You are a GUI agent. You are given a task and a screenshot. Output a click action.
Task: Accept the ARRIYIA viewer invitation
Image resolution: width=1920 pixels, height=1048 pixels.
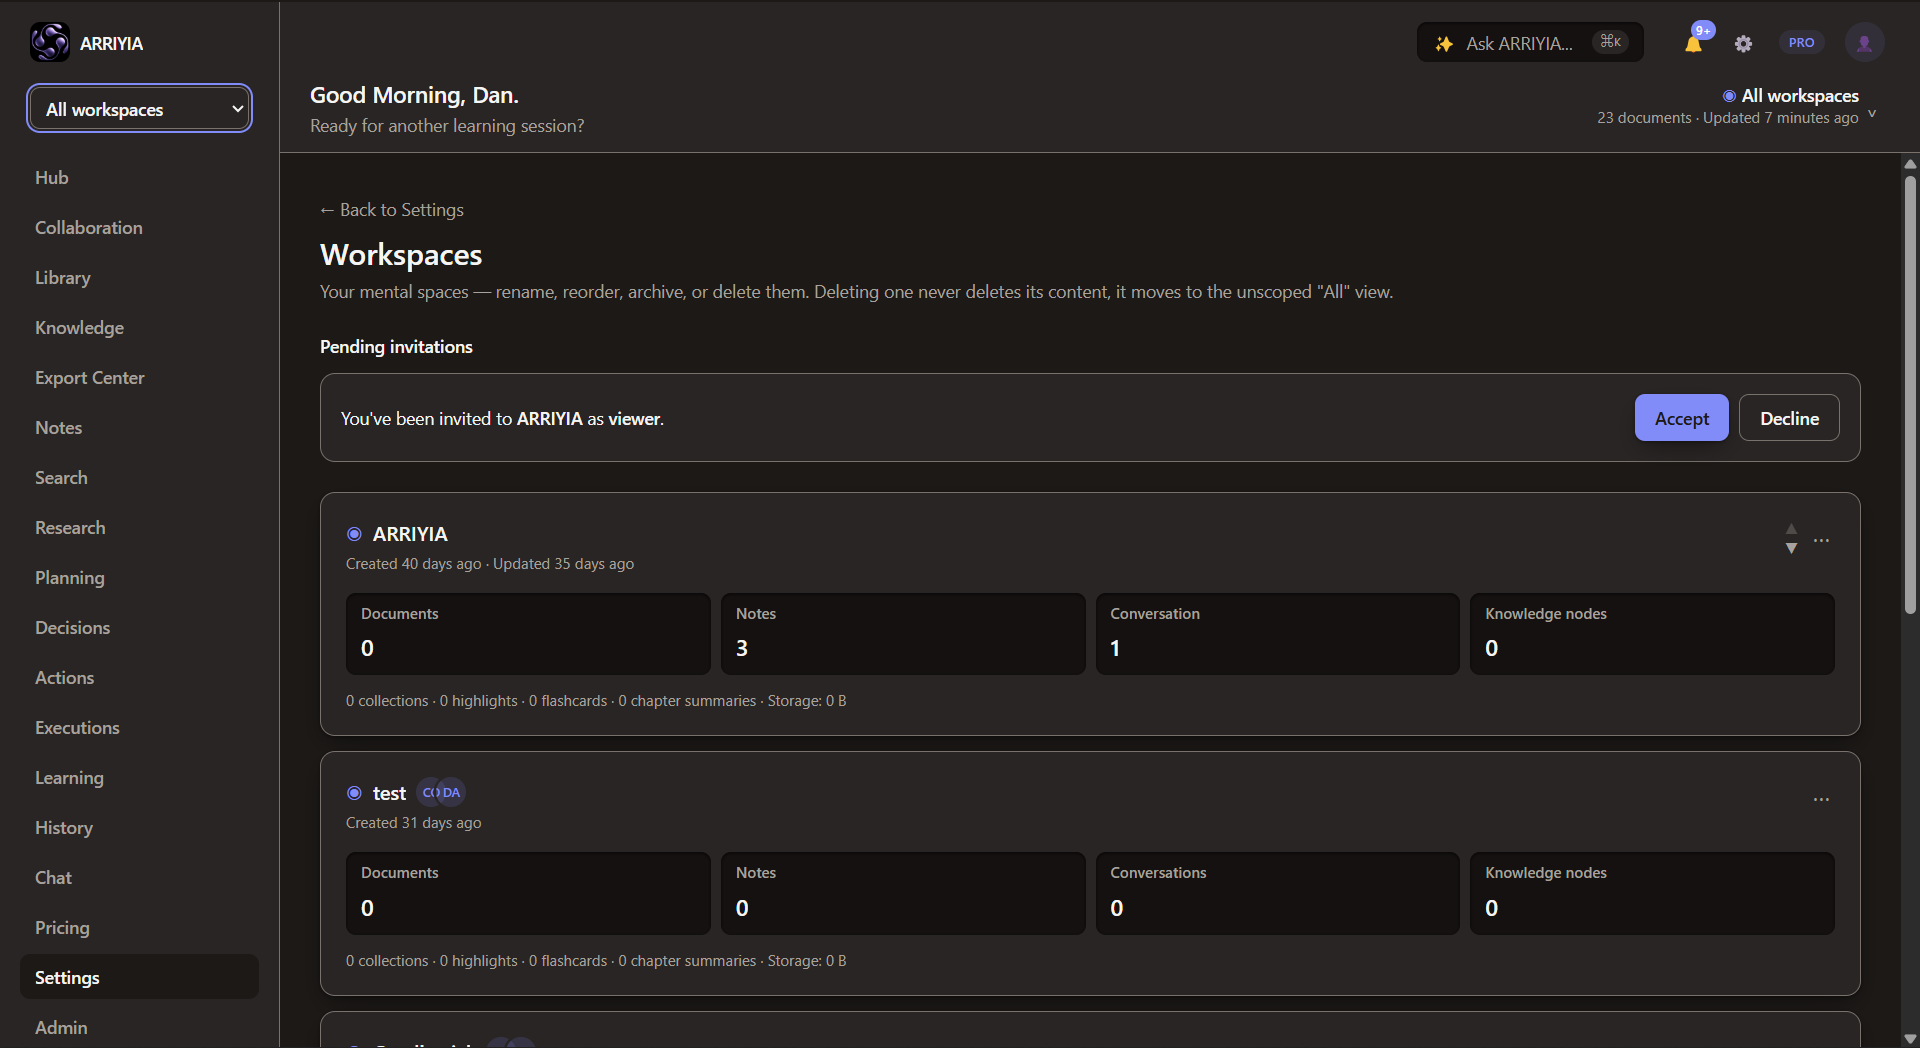[x=1681, y=418]
